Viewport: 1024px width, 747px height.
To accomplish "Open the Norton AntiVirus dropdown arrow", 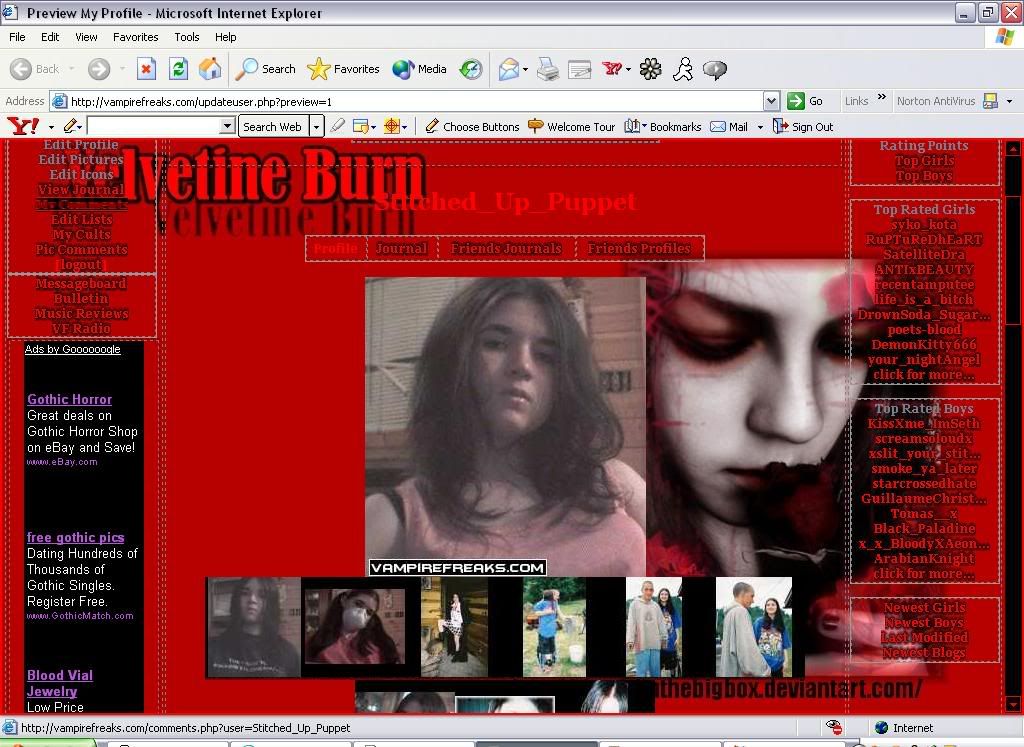I will [x=1009, y=101].
